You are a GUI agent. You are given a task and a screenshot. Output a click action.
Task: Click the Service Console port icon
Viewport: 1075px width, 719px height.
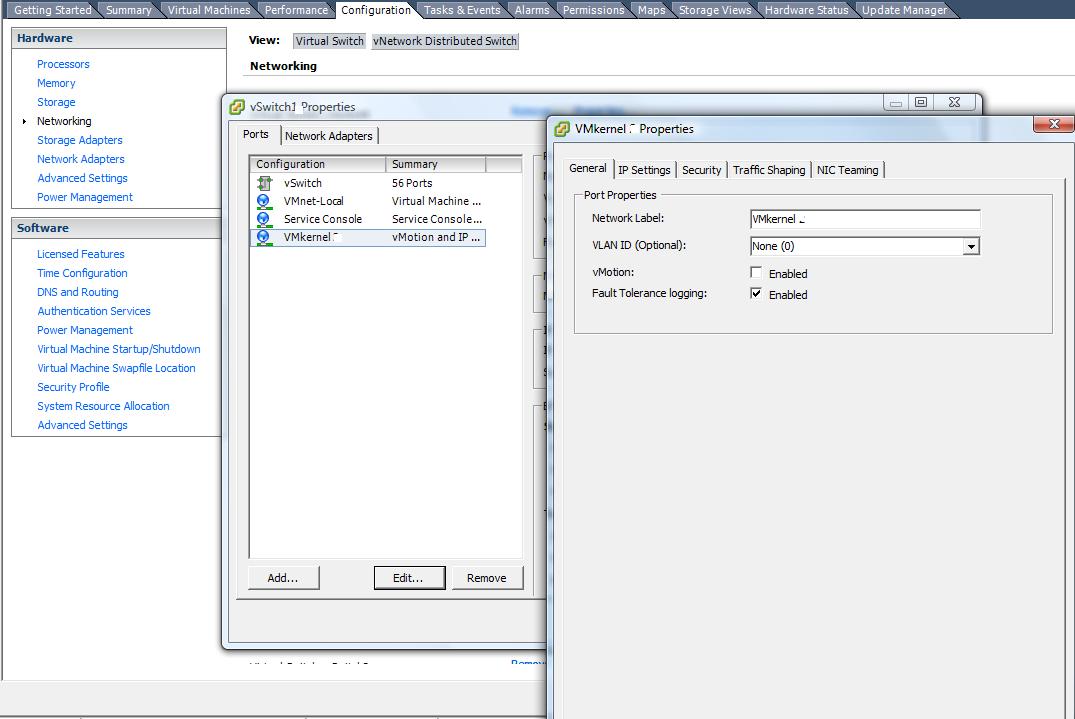(263, 219)
